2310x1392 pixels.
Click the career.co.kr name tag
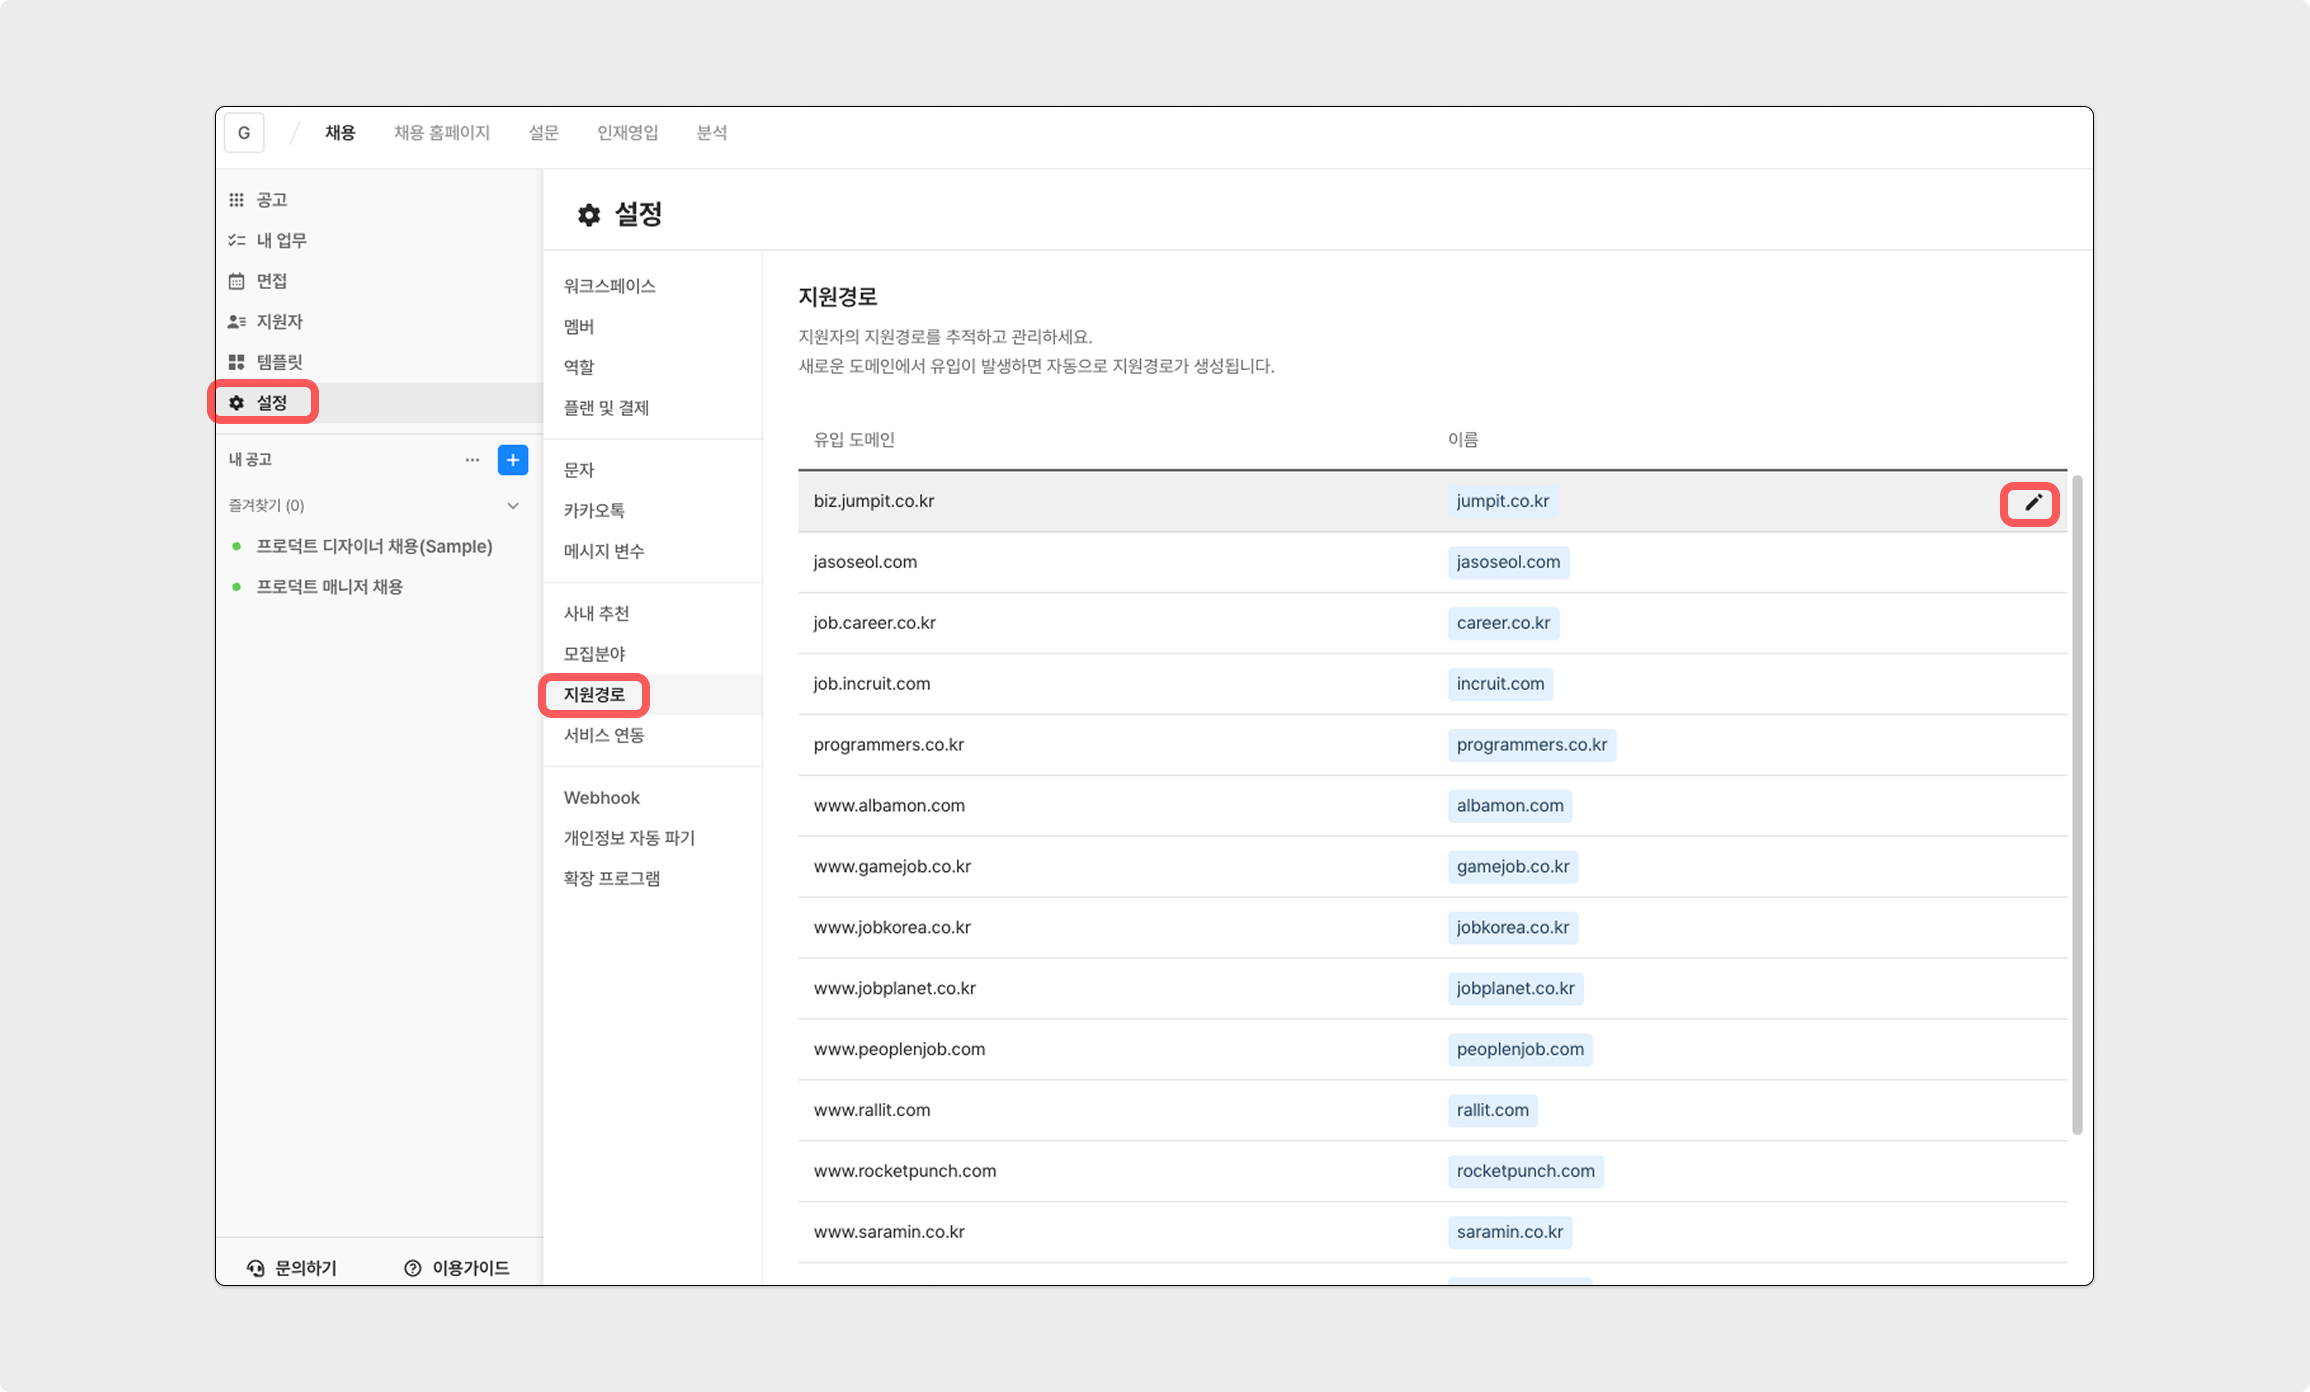(1503, 623)
